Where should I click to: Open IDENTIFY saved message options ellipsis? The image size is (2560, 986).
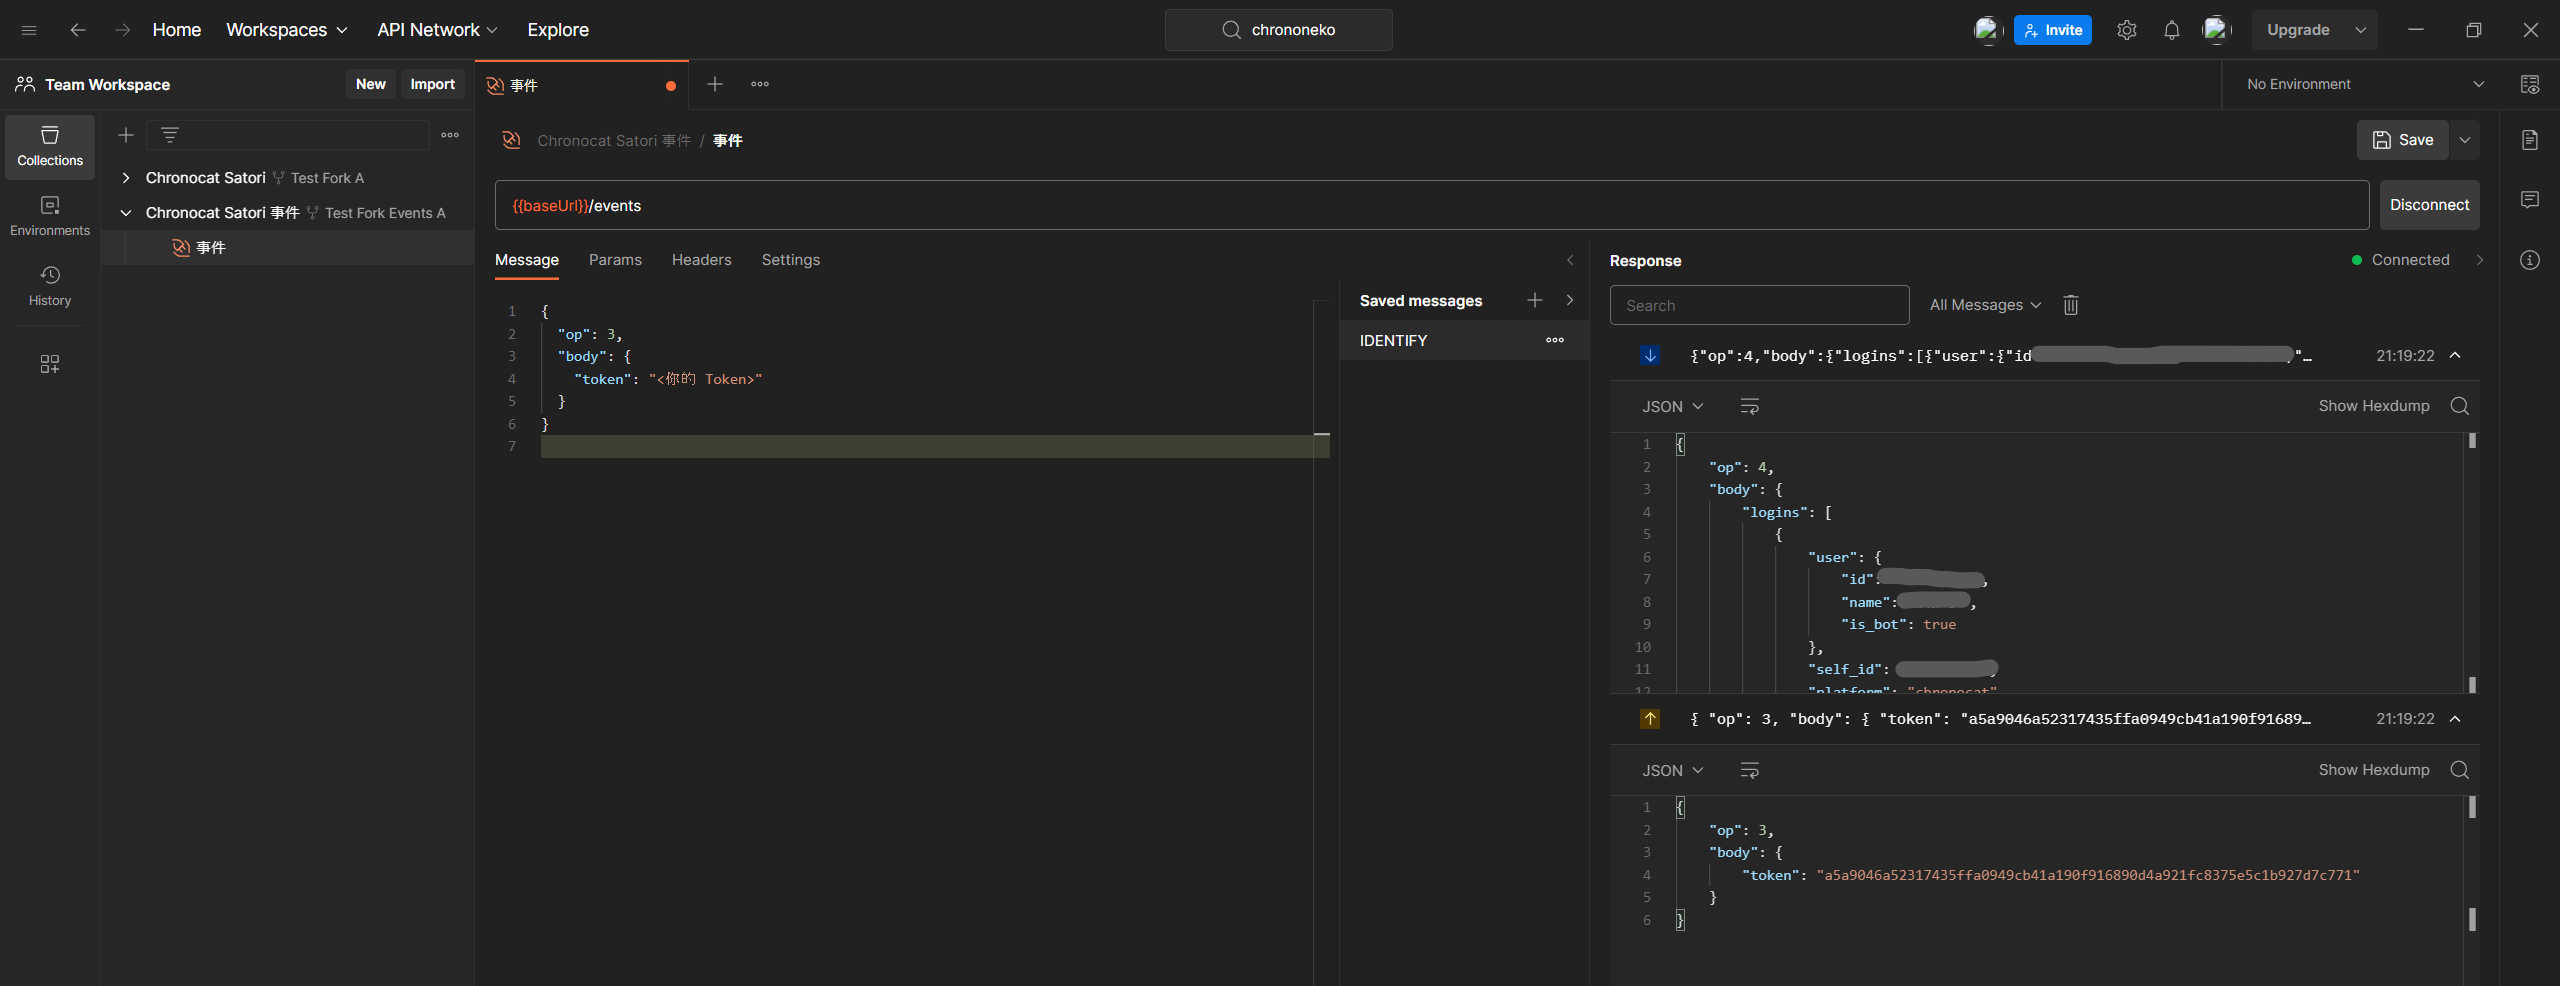[x=1555, y=340]
